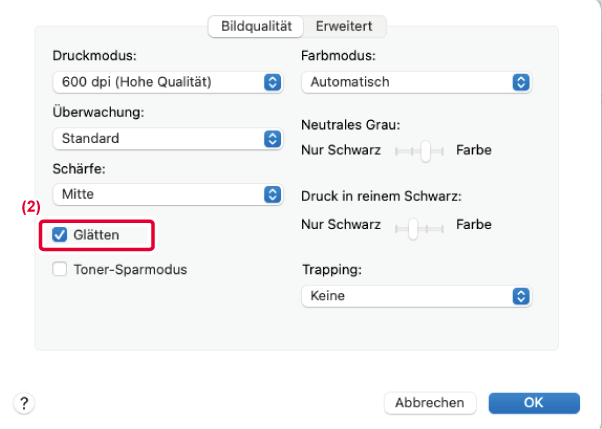This screenshot has width=602, height=429.
Task: Click the Neutrales Grau slider handle
Action: (426, 151)
